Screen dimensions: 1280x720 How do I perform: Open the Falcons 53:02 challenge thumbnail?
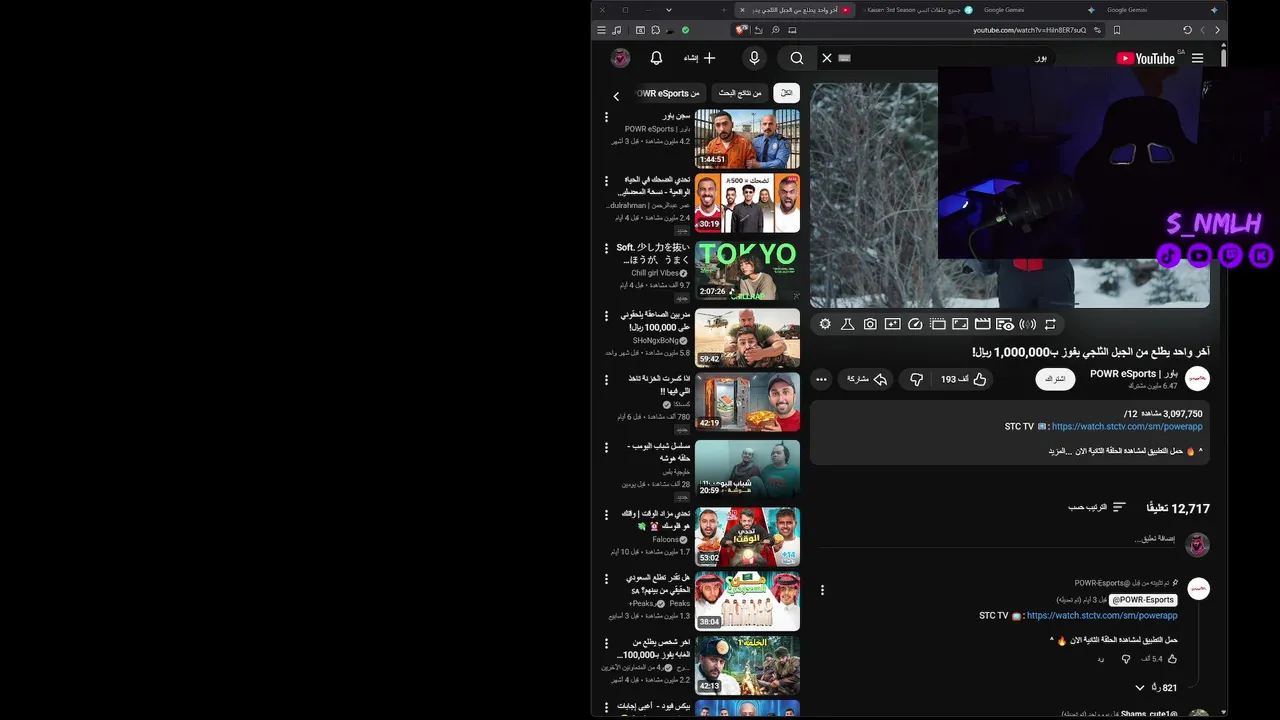point(747,537)
